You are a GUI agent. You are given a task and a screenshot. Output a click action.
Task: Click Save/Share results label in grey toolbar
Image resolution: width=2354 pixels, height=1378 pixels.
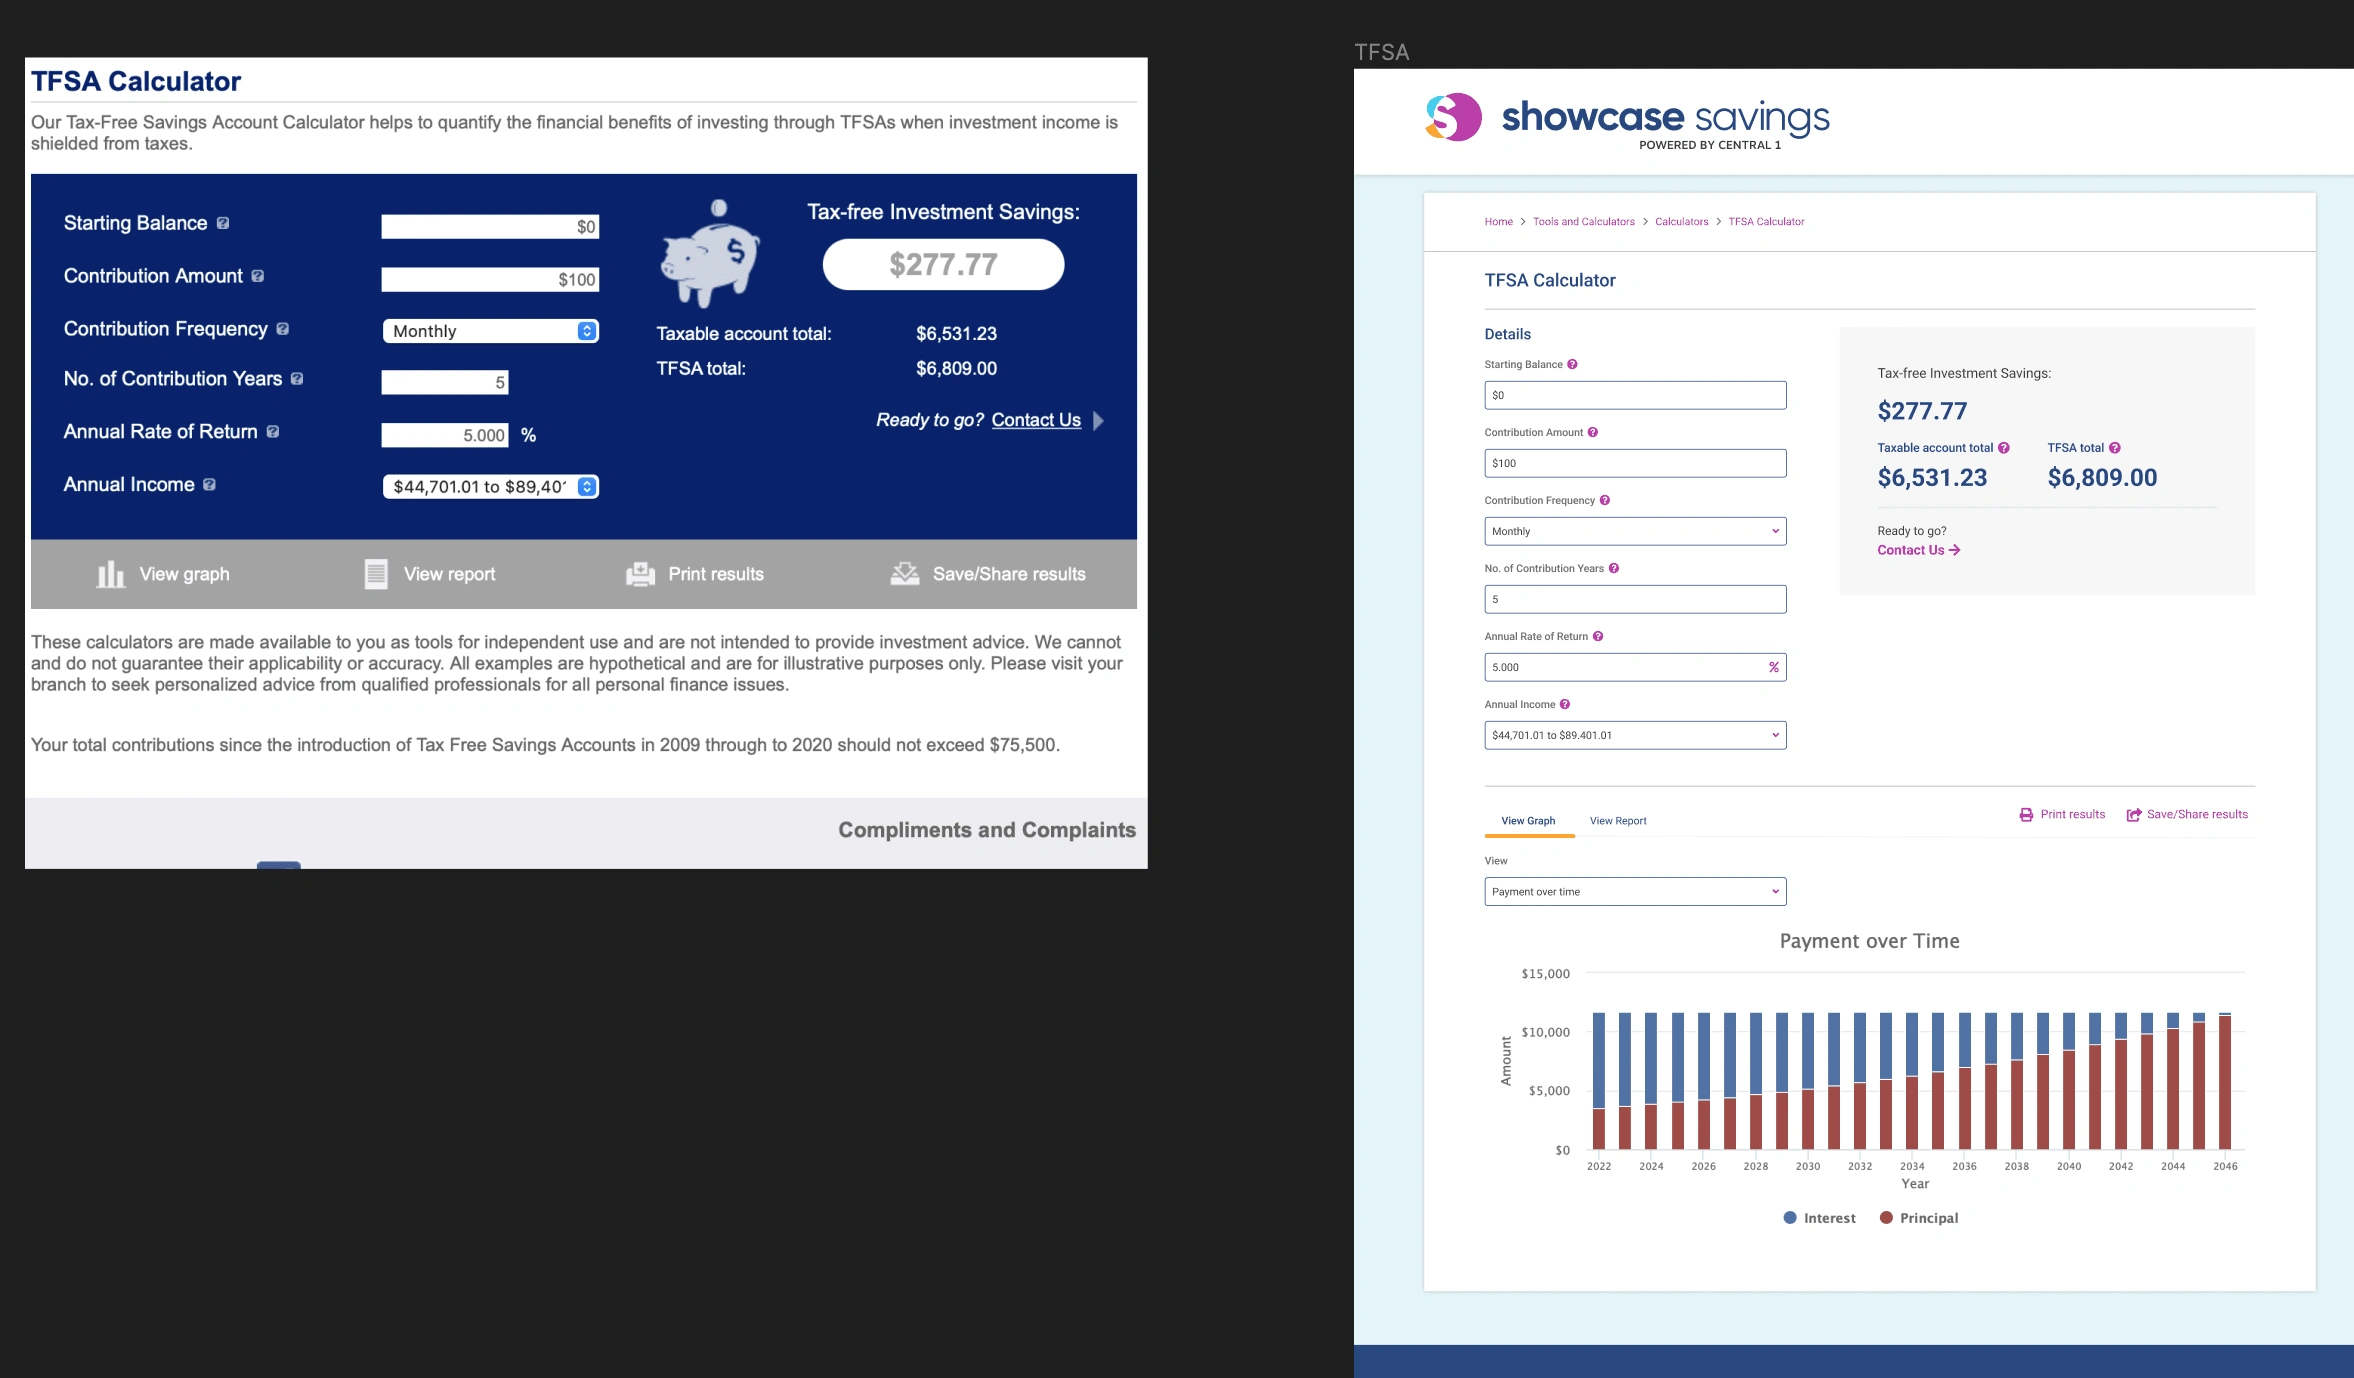[x=1009, y=574]
